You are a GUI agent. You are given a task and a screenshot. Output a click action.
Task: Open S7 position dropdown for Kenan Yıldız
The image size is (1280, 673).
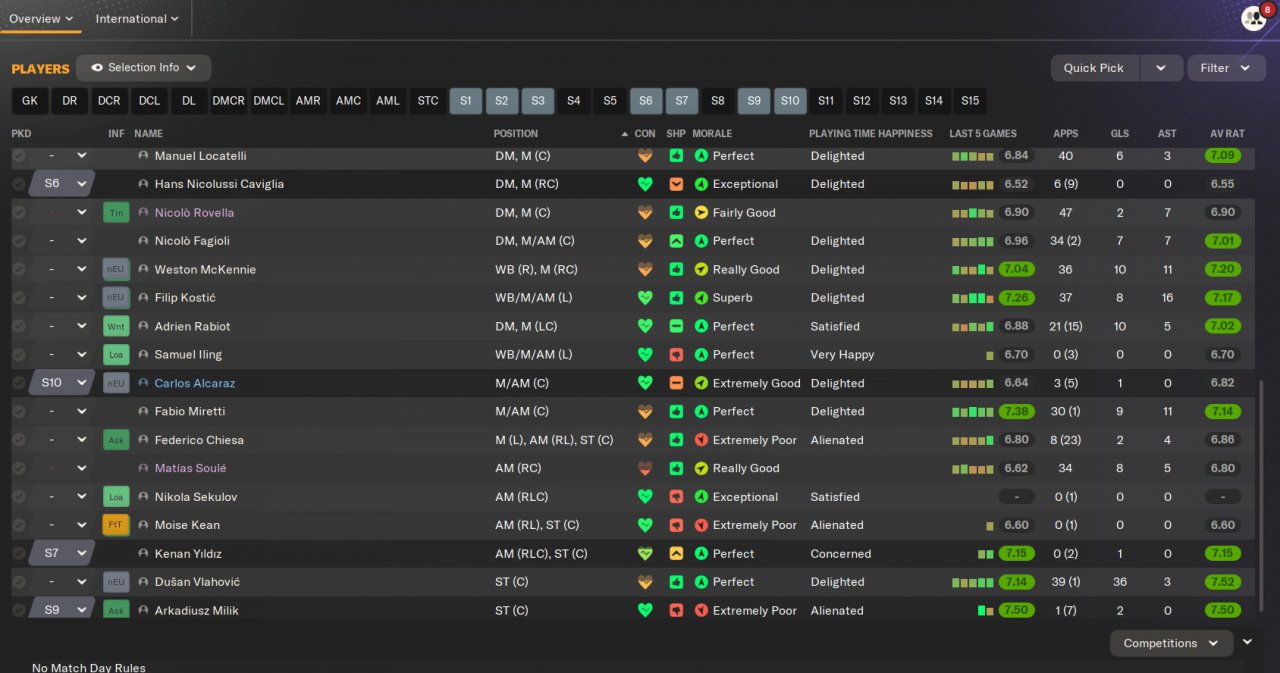click(x=62, y=553)
